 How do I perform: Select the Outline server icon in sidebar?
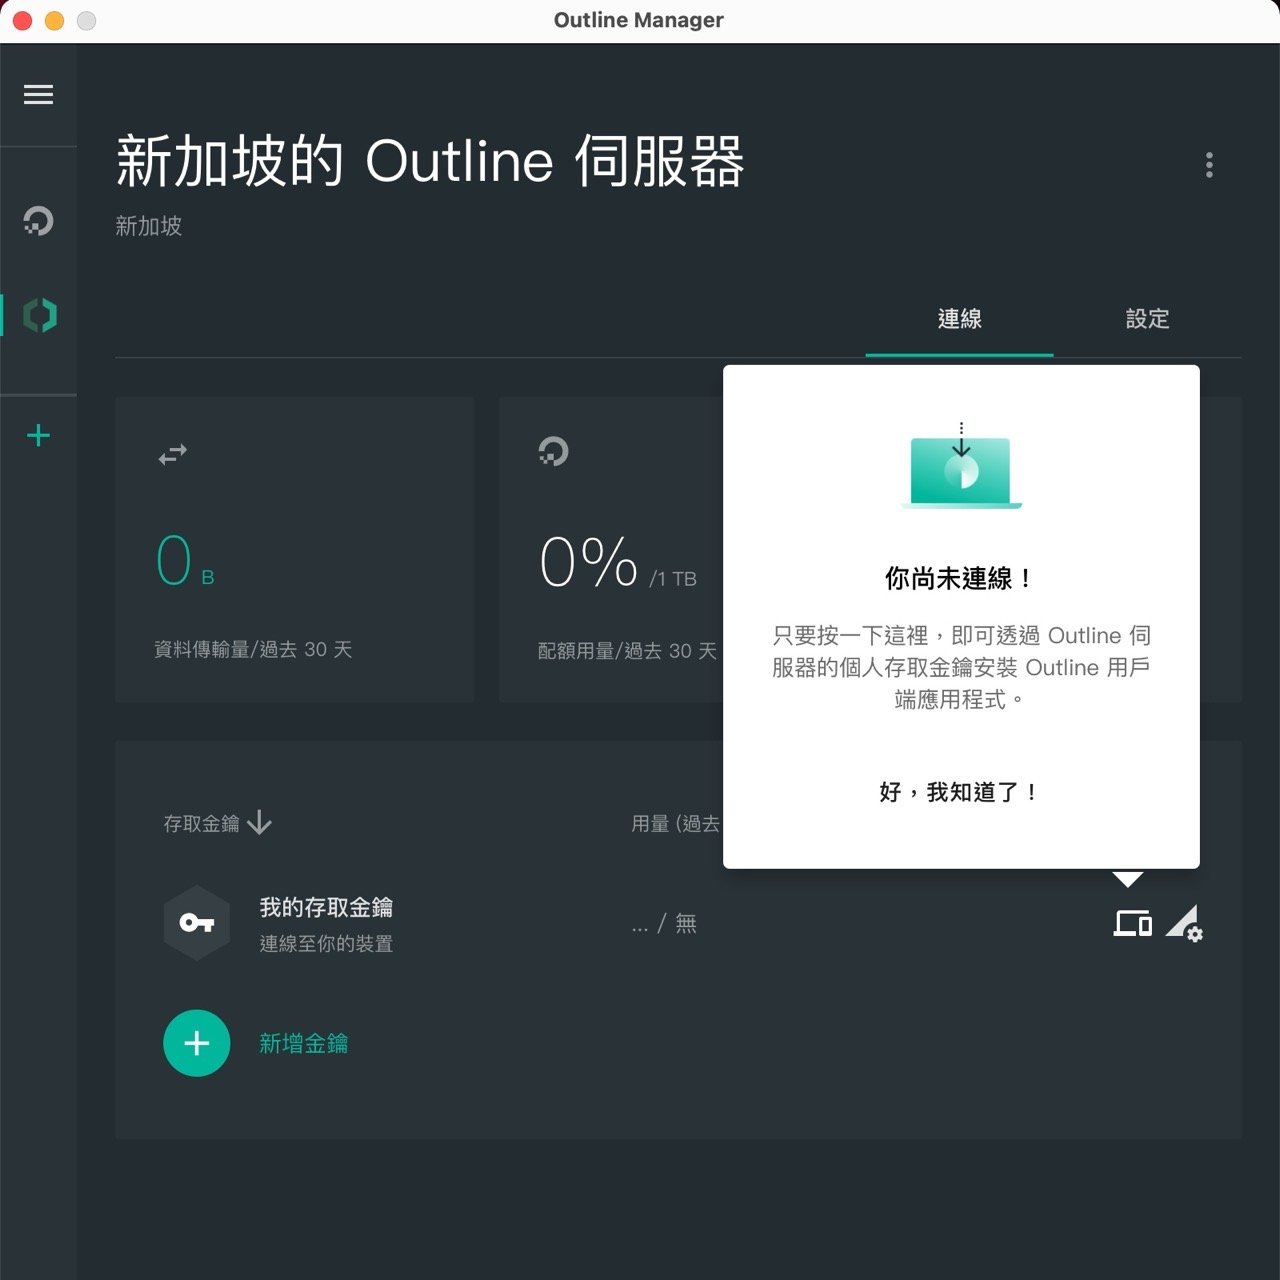[x=40, y=315]
